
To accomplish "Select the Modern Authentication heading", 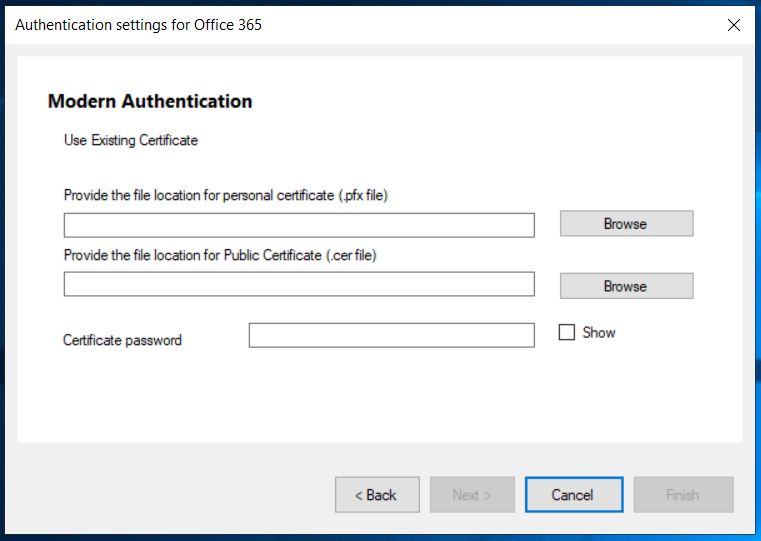I will tap(150, 101).
